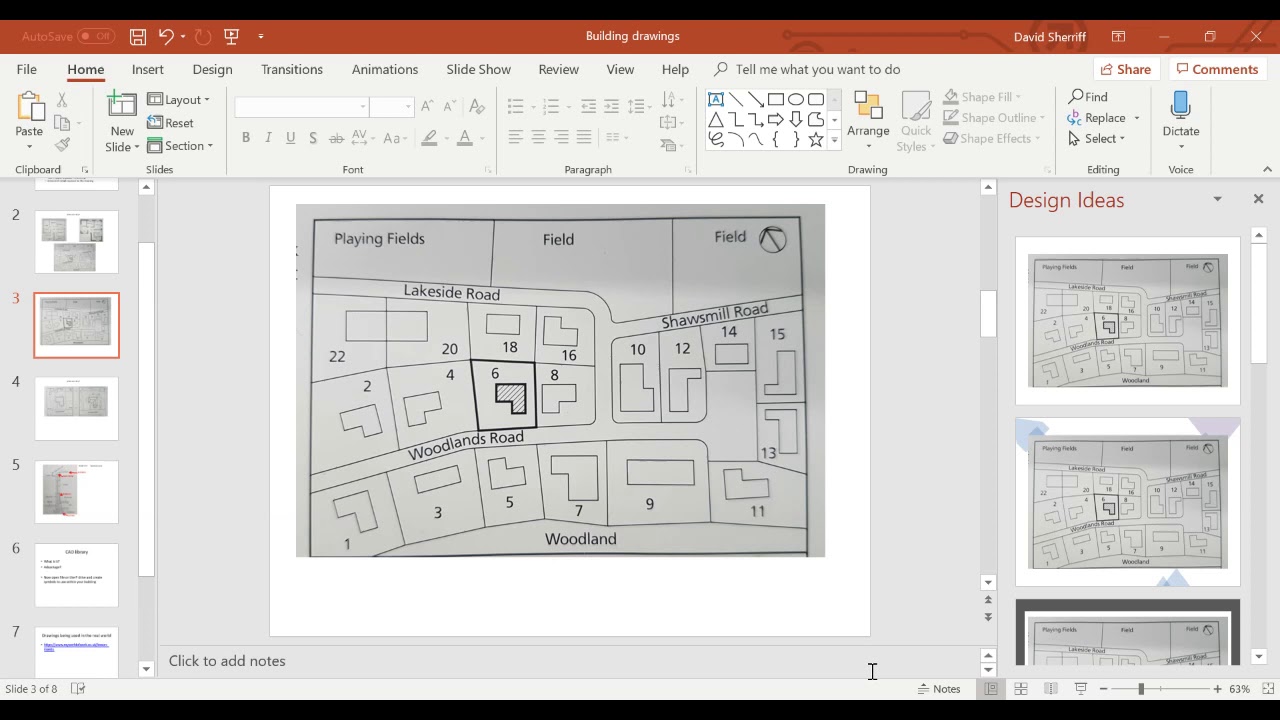Underline the selected text
1280x720 pixels.
pyautogui.click(x=290, y=138)
